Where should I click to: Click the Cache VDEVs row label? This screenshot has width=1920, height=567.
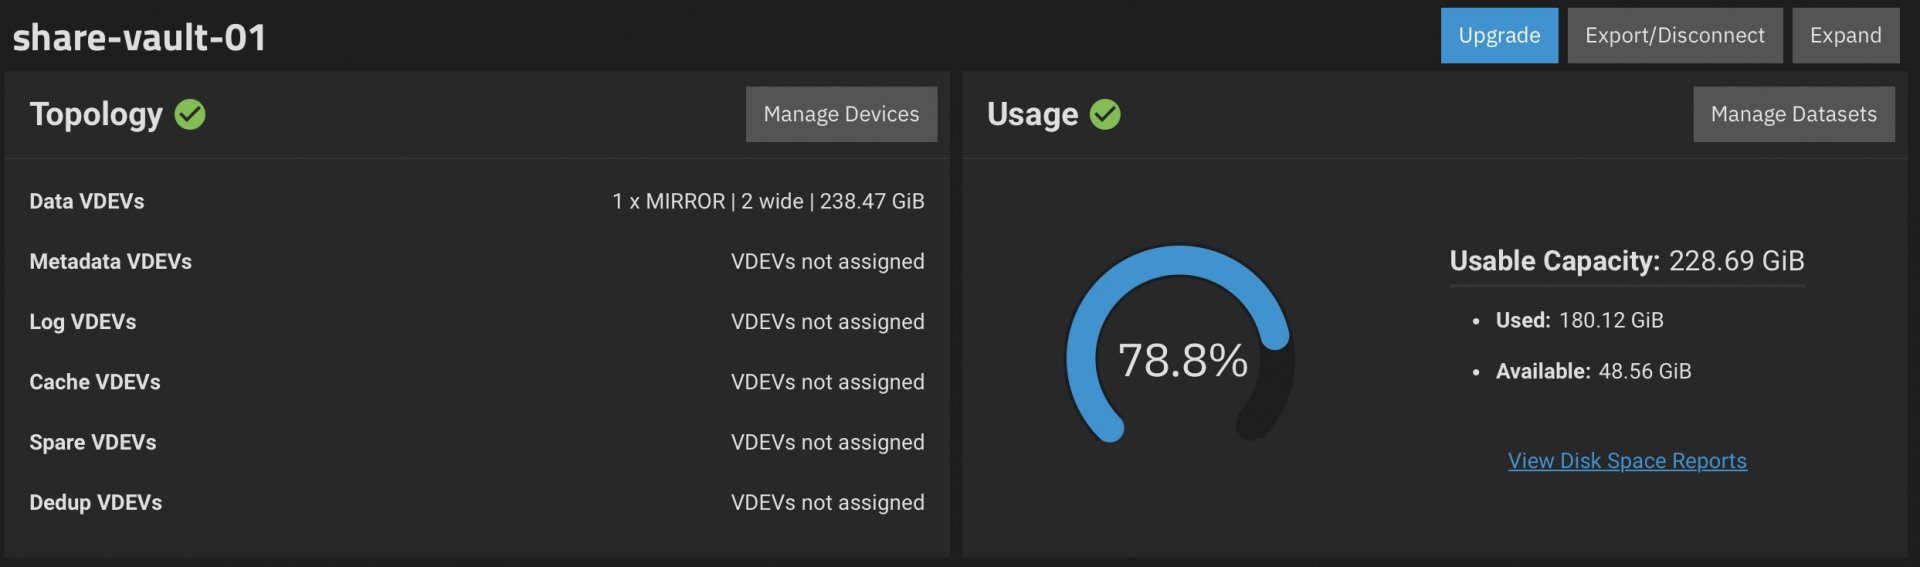coord(95,381)
